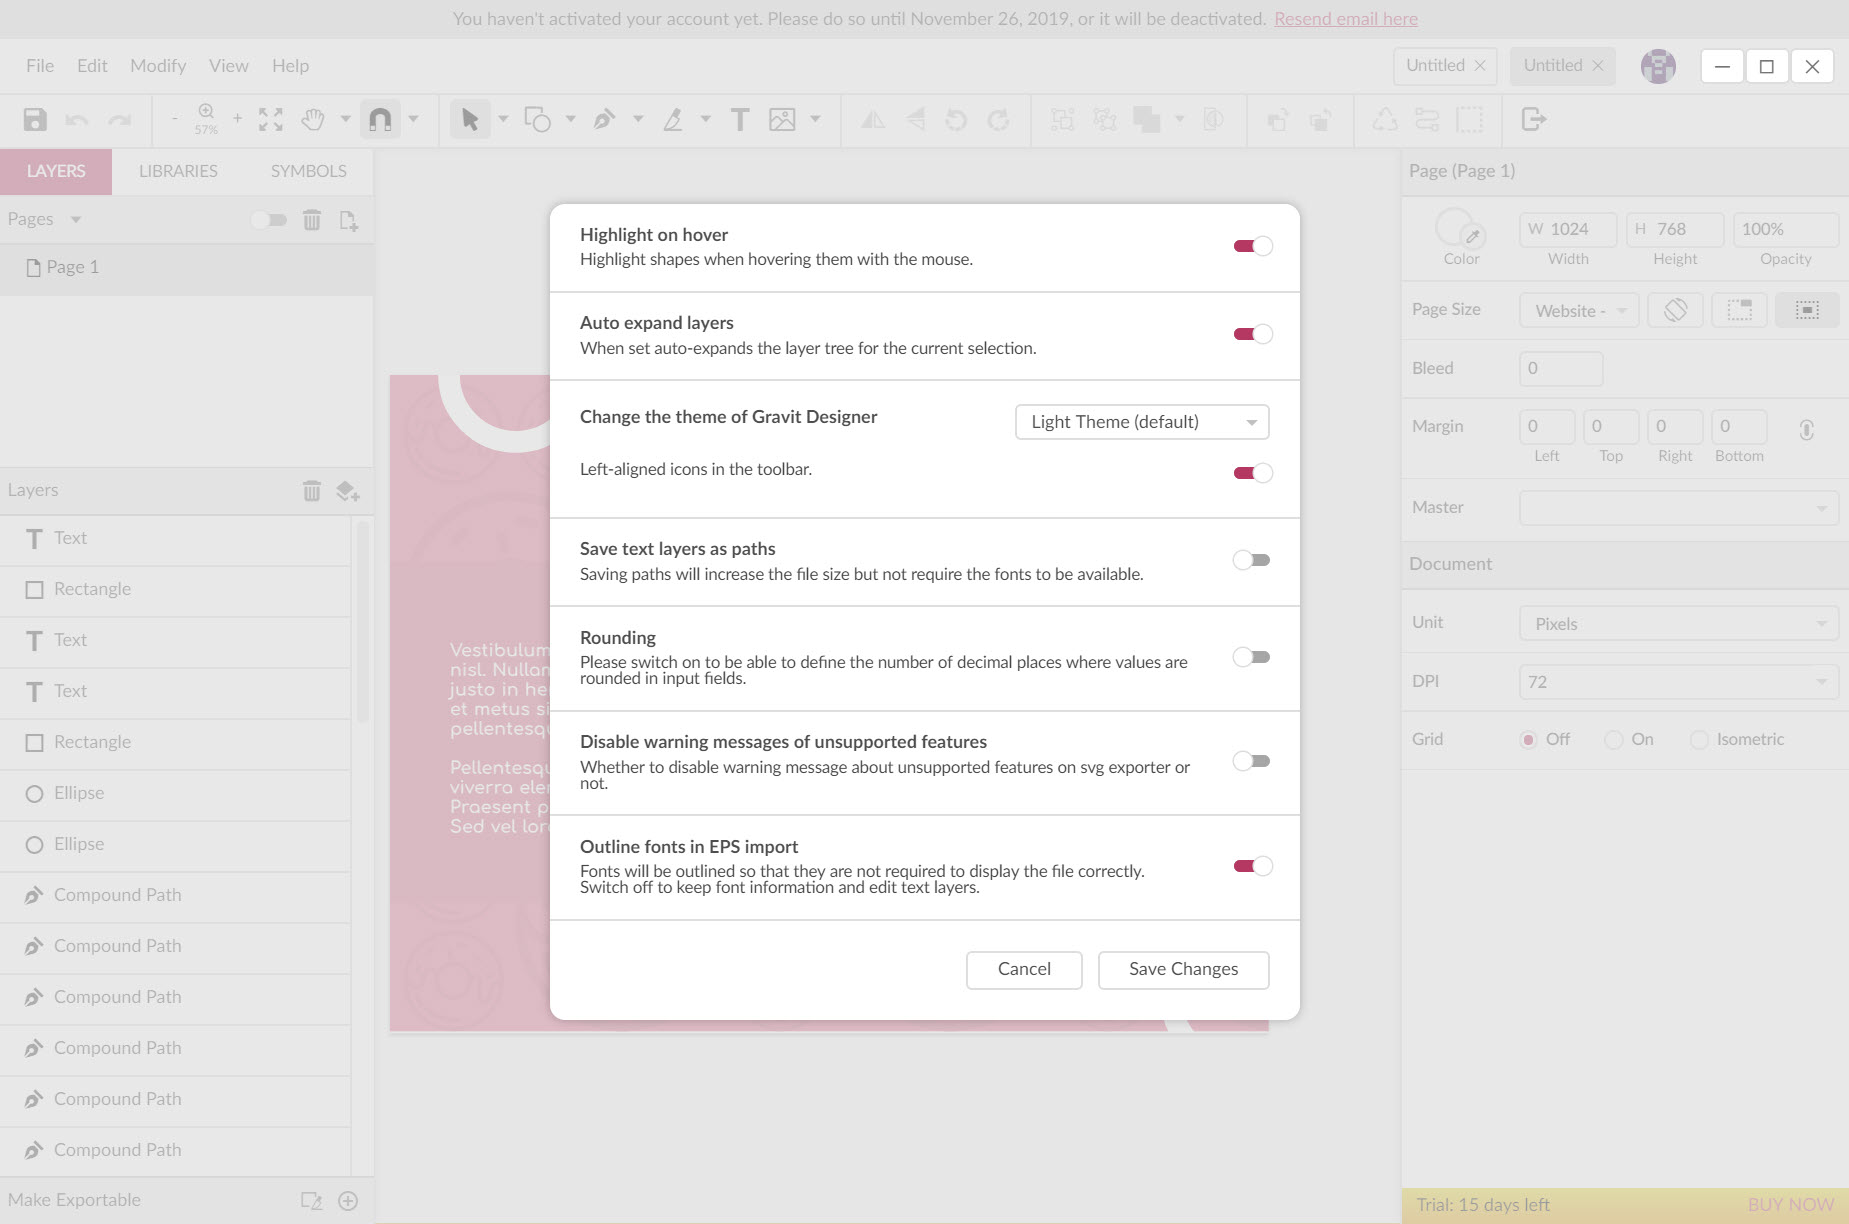Delete layer using Layers trash icon

pyautogui.click(x=312, y=491)
